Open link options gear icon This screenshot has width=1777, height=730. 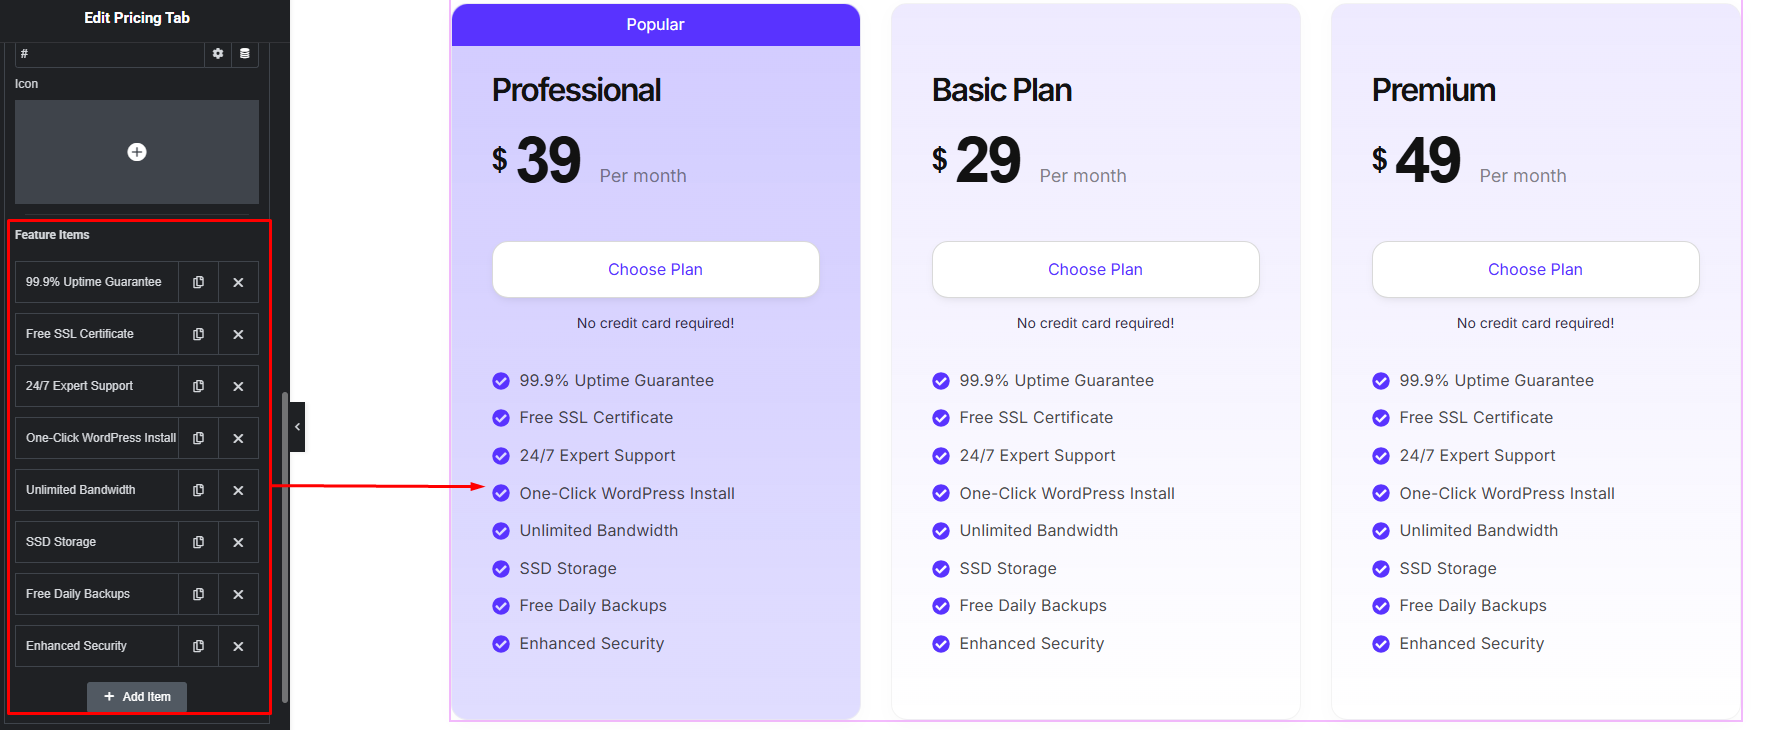tap(218, 54)
